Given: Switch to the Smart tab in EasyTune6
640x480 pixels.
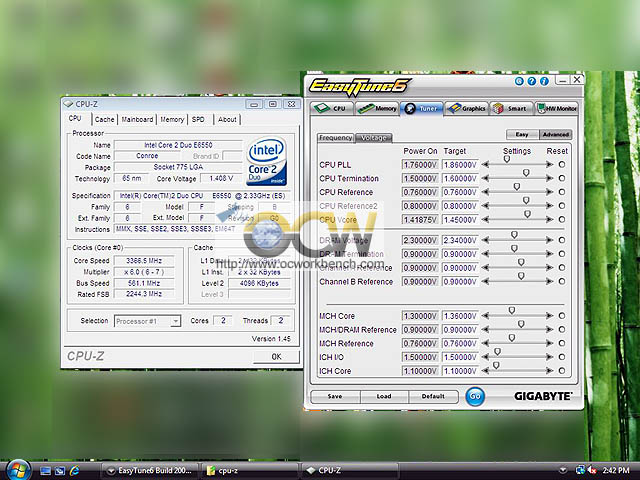Looking at the screenshot, I should click(x=511, y=109).
